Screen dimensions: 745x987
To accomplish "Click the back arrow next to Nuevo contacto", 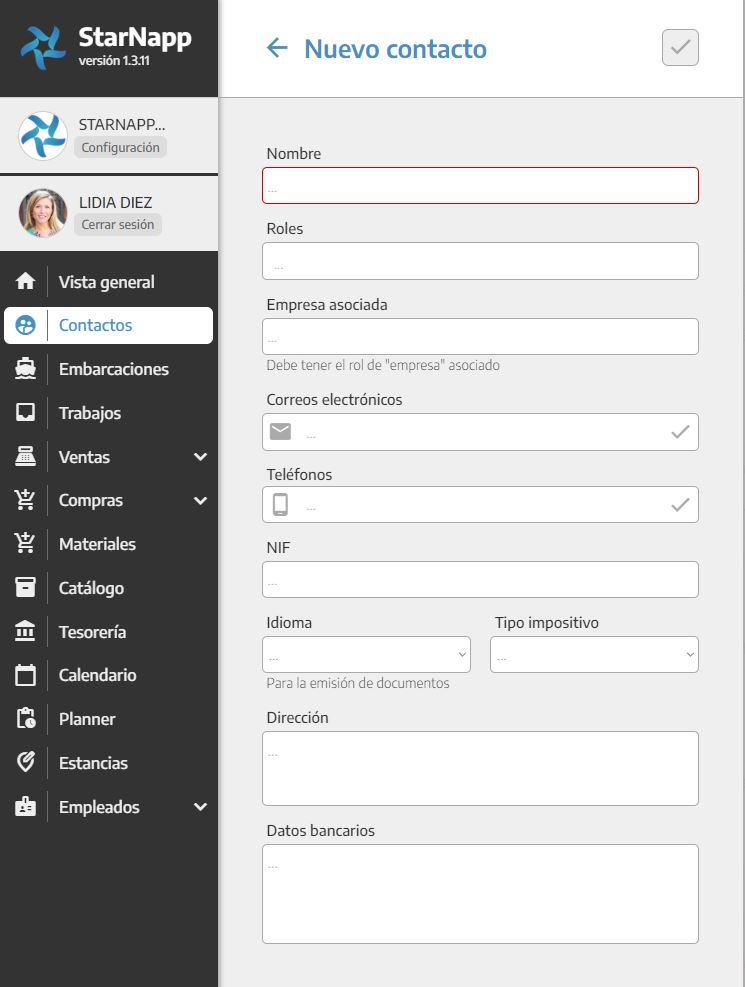I will [x=277, y=48].
